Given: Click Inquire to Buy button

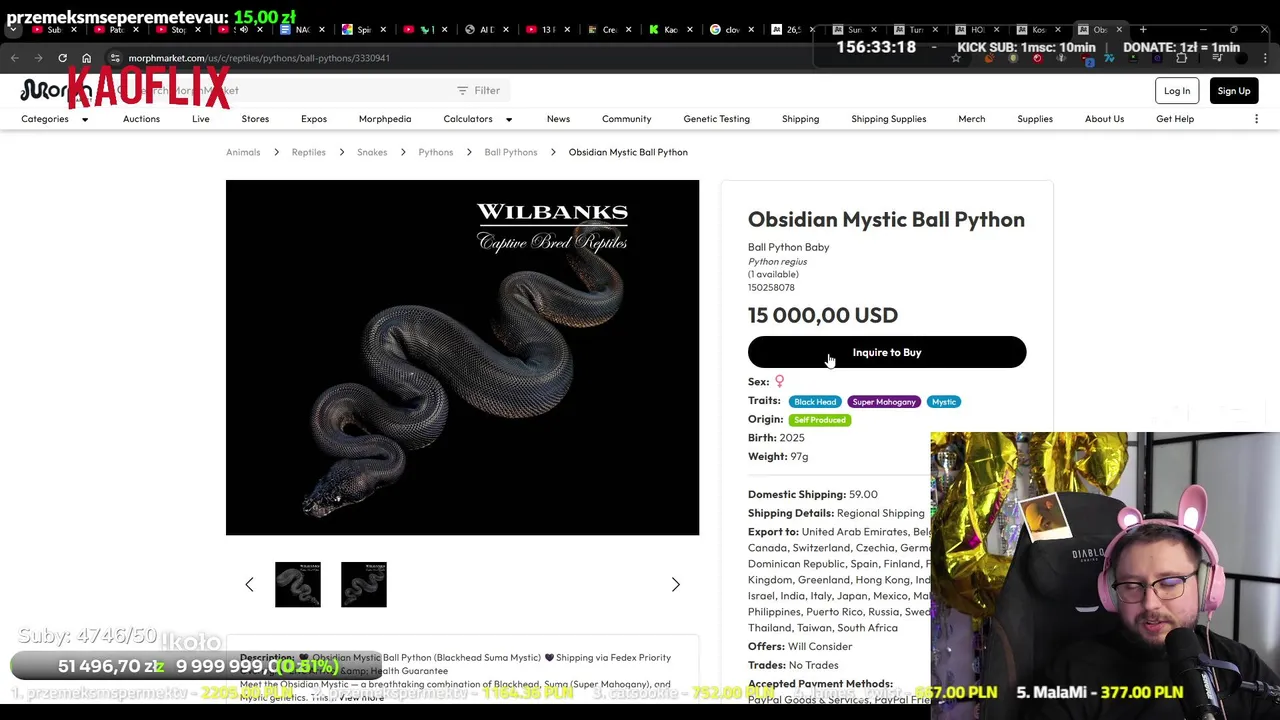Looking at the screenshot, I should (x=887, y=352).
